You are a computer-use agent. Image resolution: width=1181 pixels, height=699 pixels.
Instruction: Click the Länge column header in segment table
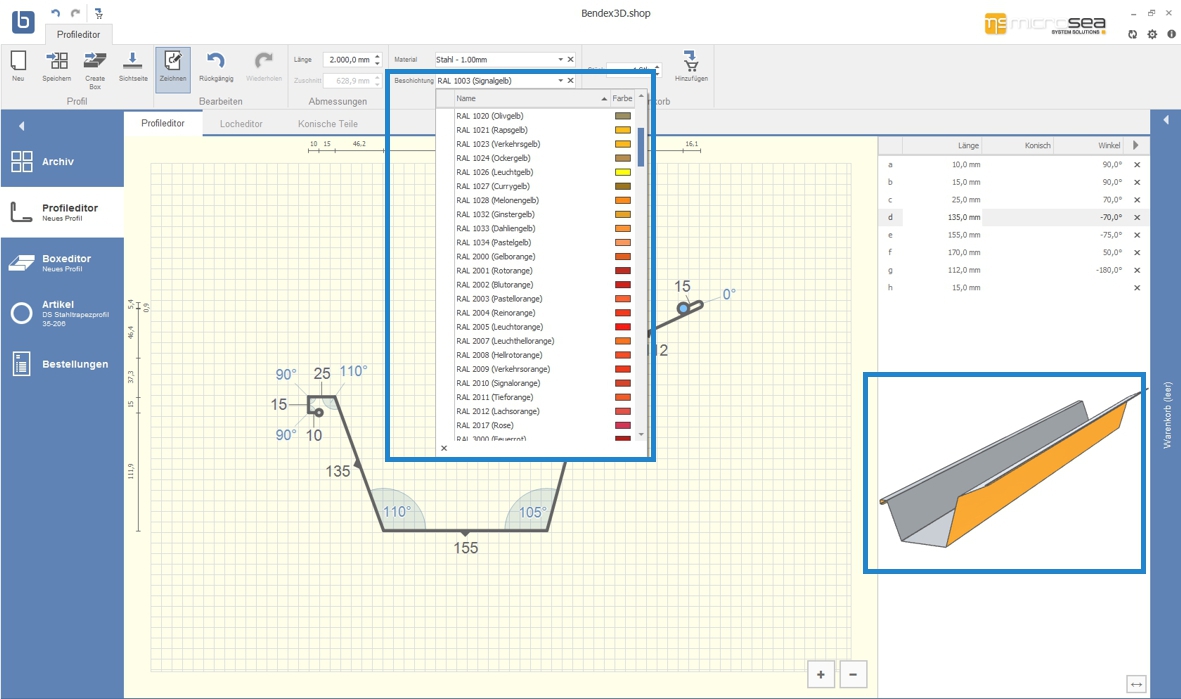tap(969, 145)
